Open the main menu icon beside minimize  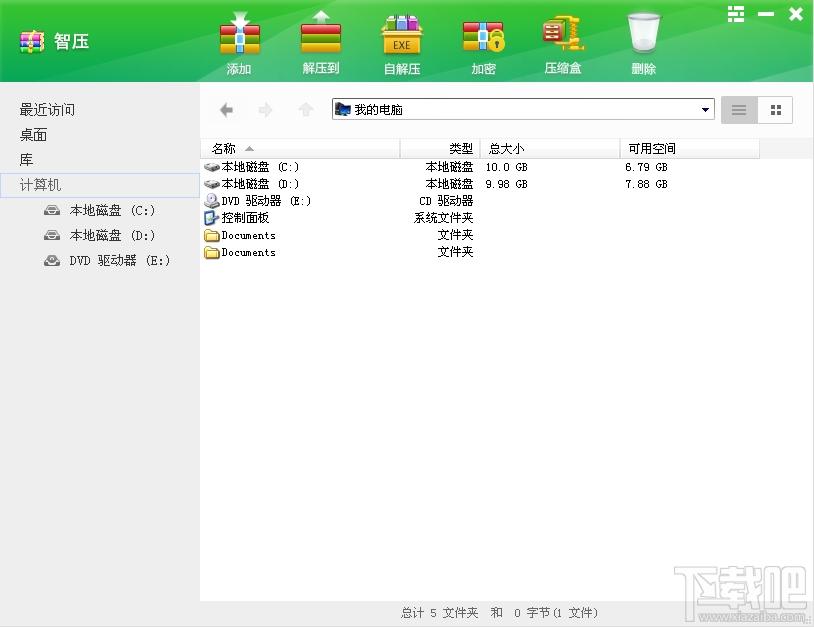[736, 14]
